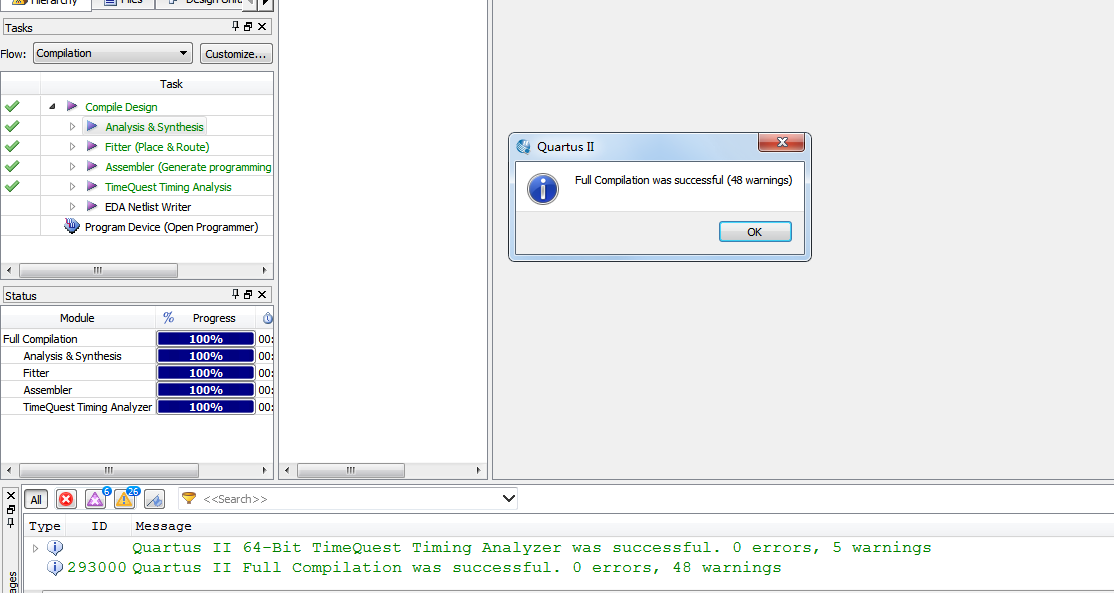
Task: Select TimeQuest Timing Analysis label
Action: (168, 187)
